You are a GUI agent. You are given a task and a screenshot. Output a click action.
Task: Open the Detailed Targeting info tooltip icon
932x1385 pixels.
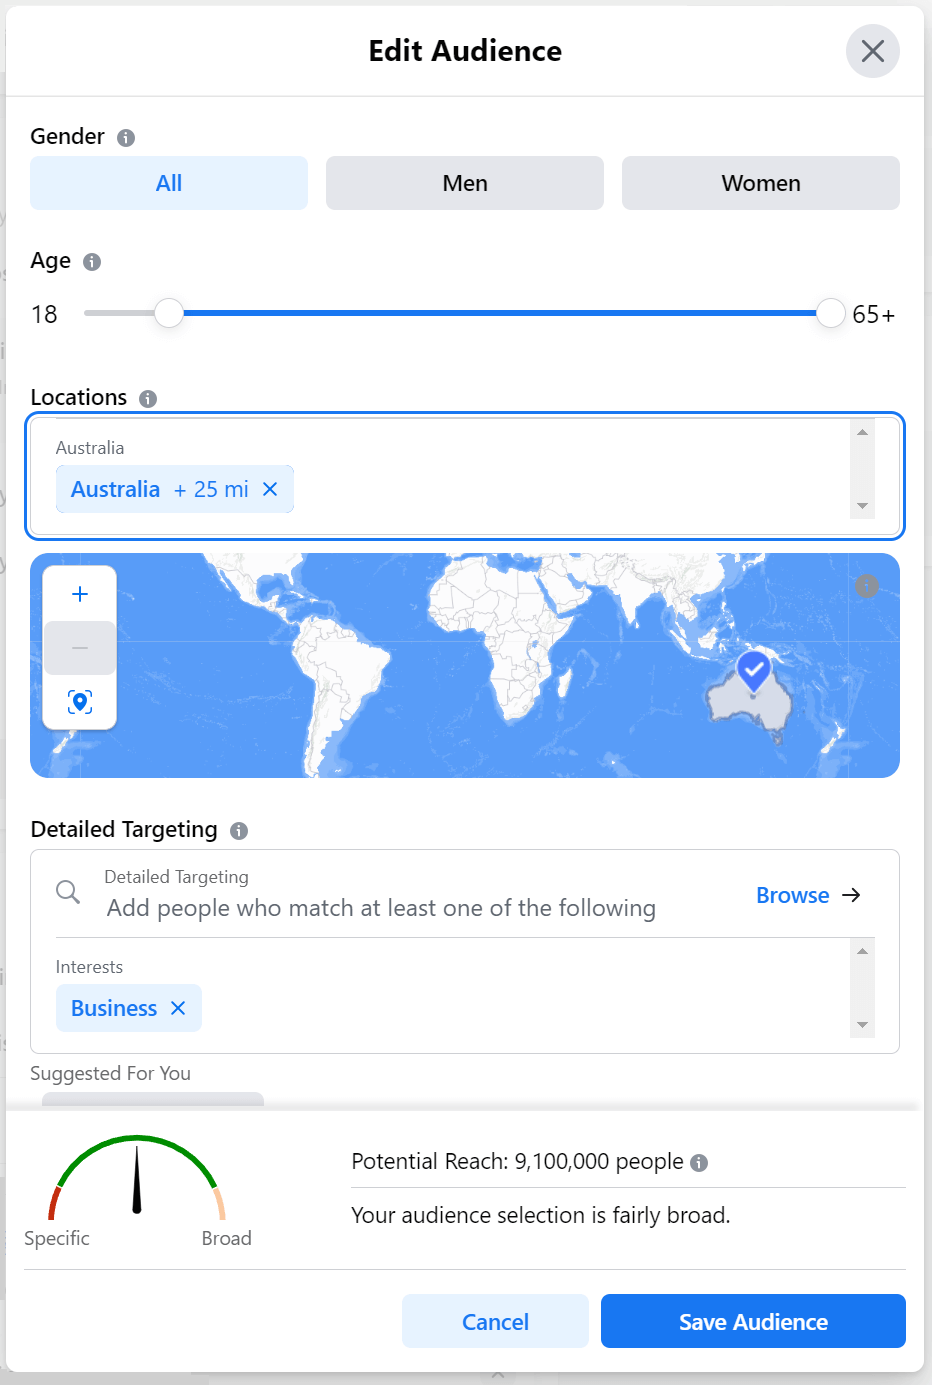point(238,830)
